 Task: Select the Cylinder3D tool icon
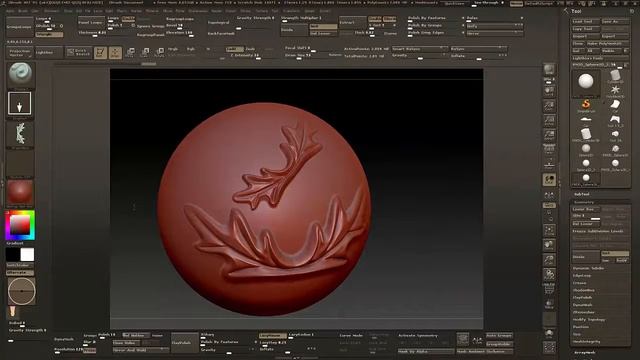coord(615,76)
